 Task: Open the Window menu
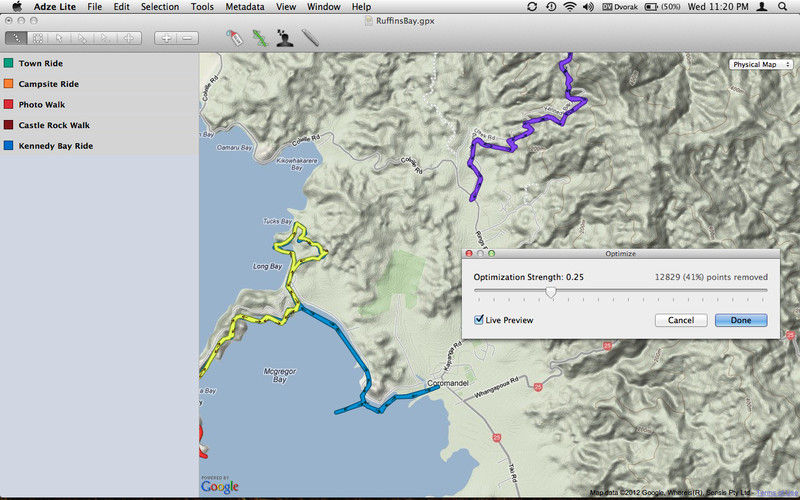point(323,7)
